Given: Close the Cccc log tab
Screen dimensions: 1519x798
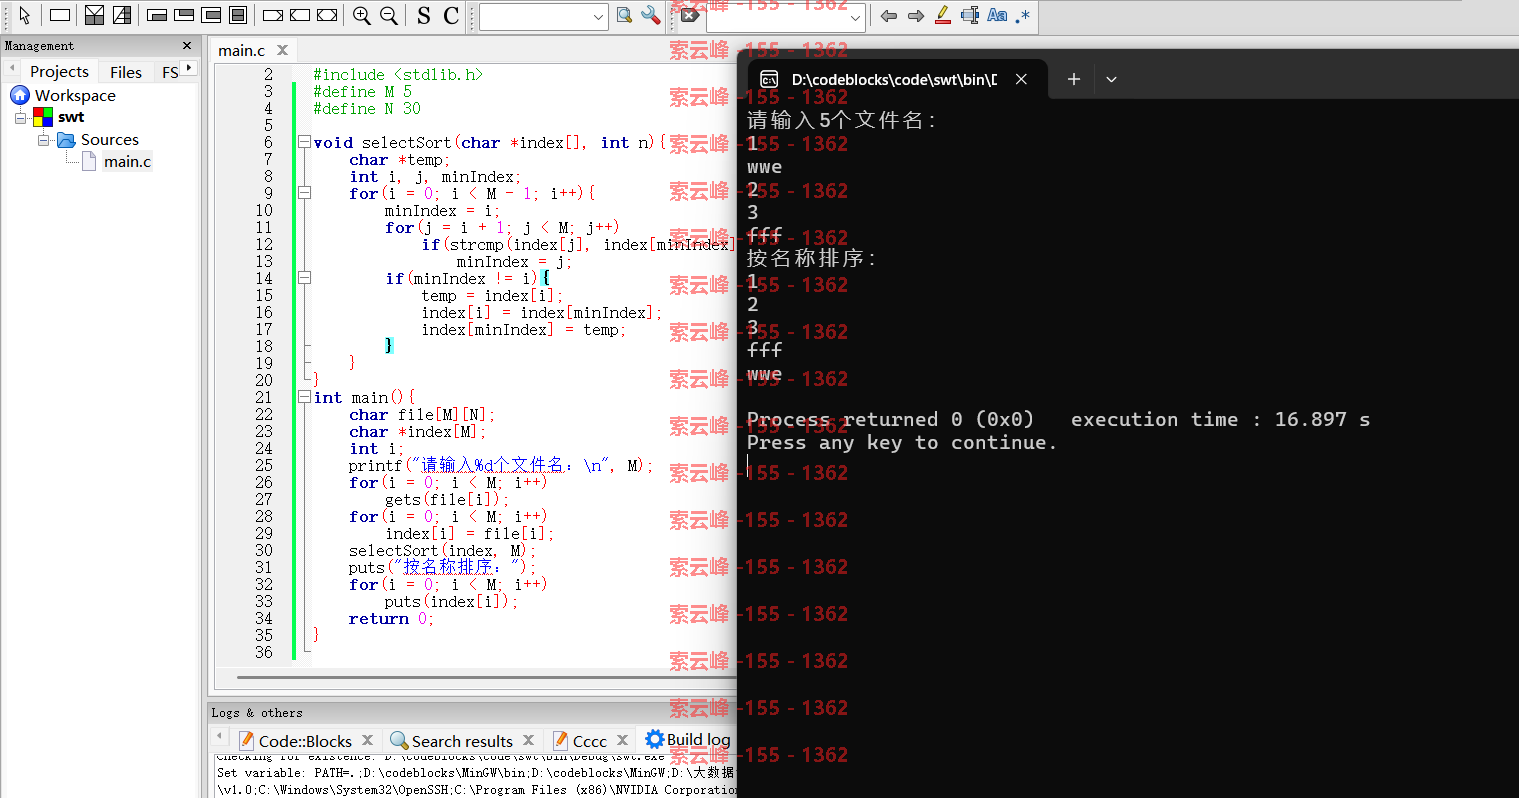Looking at the screenshot, I should pyautogui.click(x=622, y=740).
